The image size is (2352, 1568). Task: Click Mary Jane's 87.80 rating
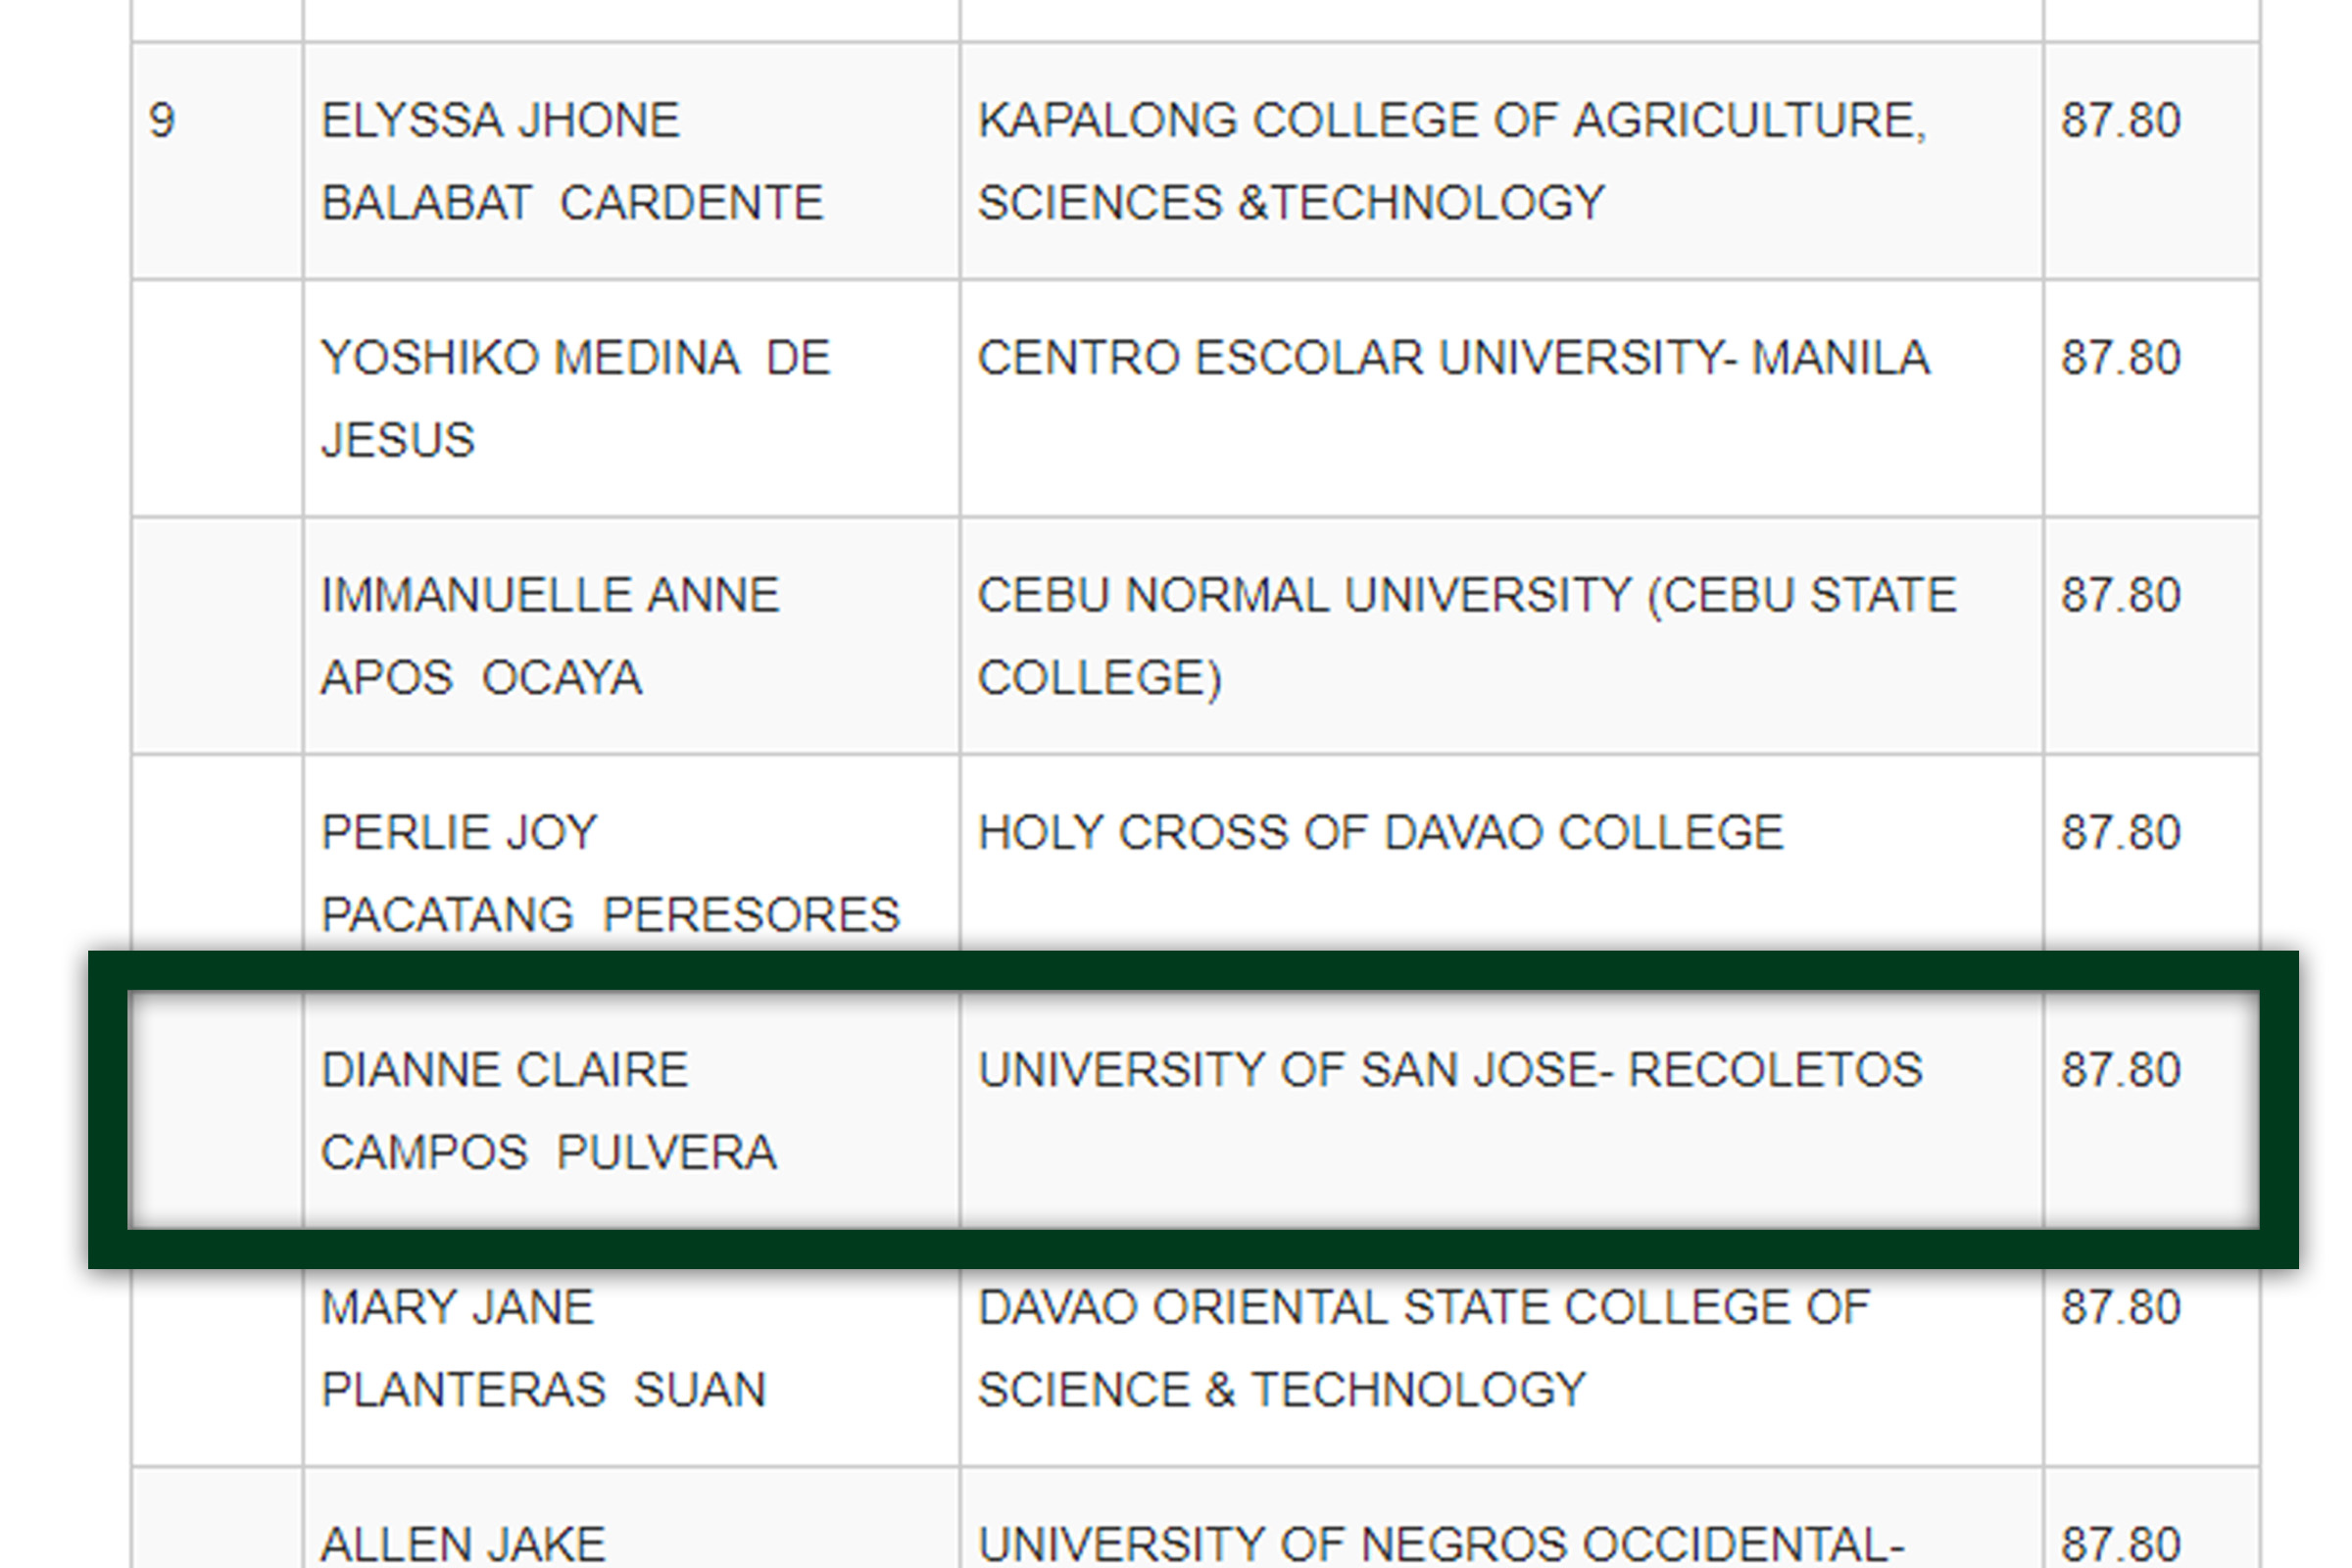click(x=2120, y=1307)
